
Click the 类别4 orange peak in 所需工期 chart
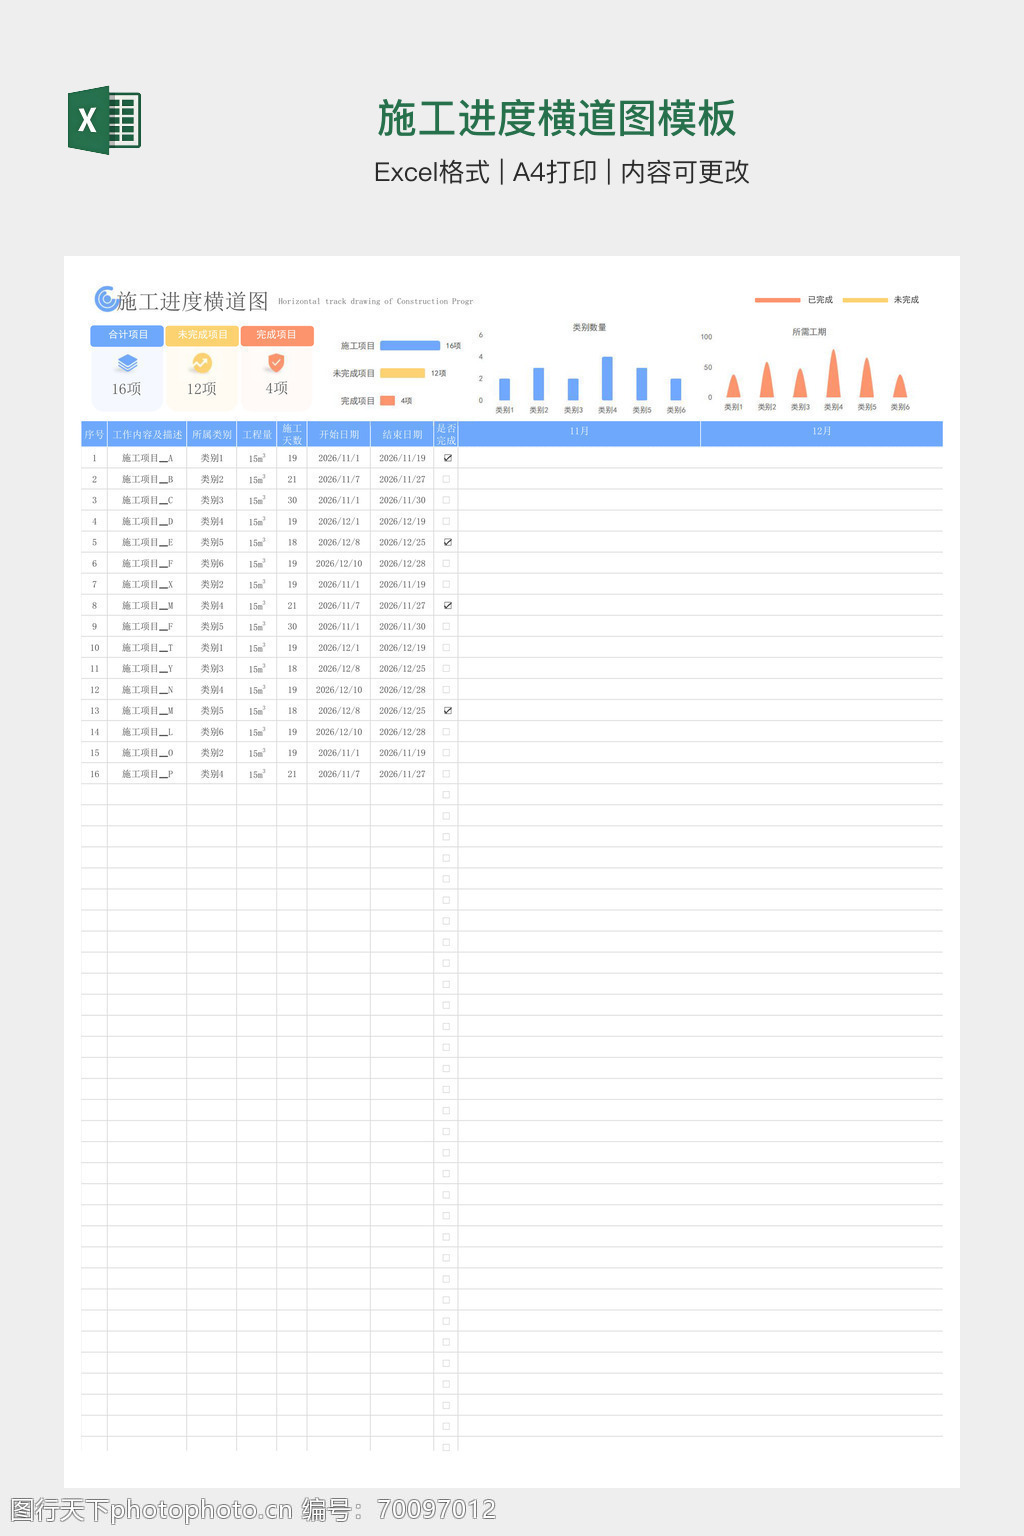[833, 376]
